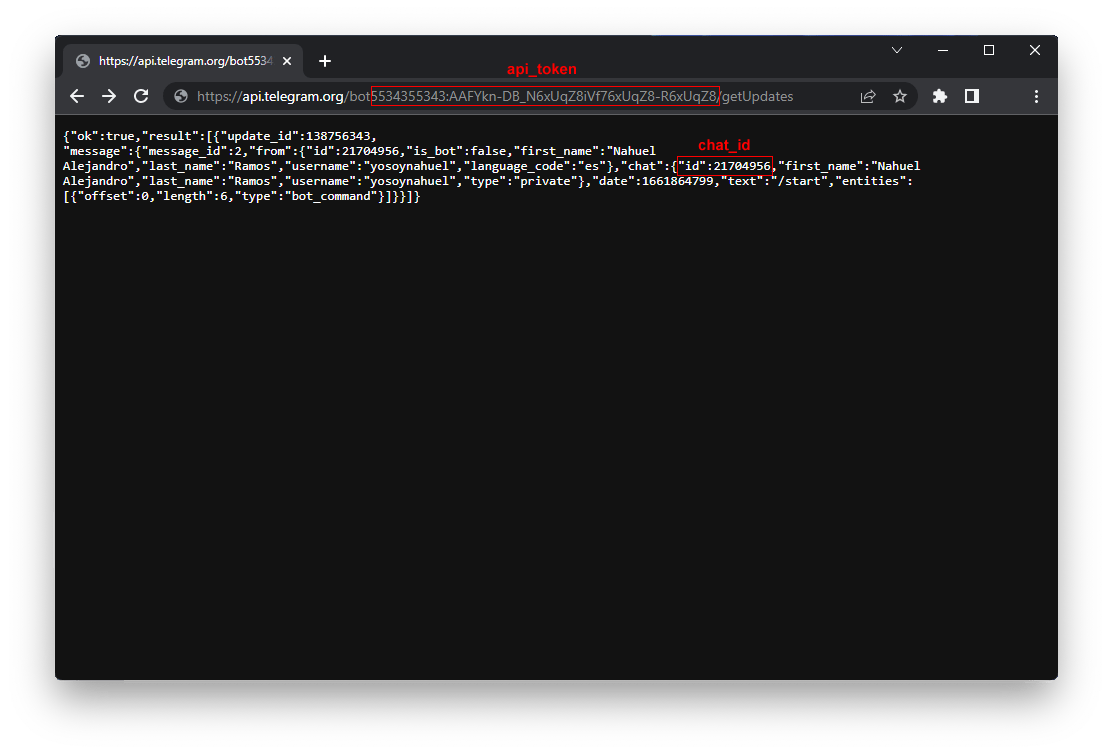Open the tab search dropdown

pos(897,50)
